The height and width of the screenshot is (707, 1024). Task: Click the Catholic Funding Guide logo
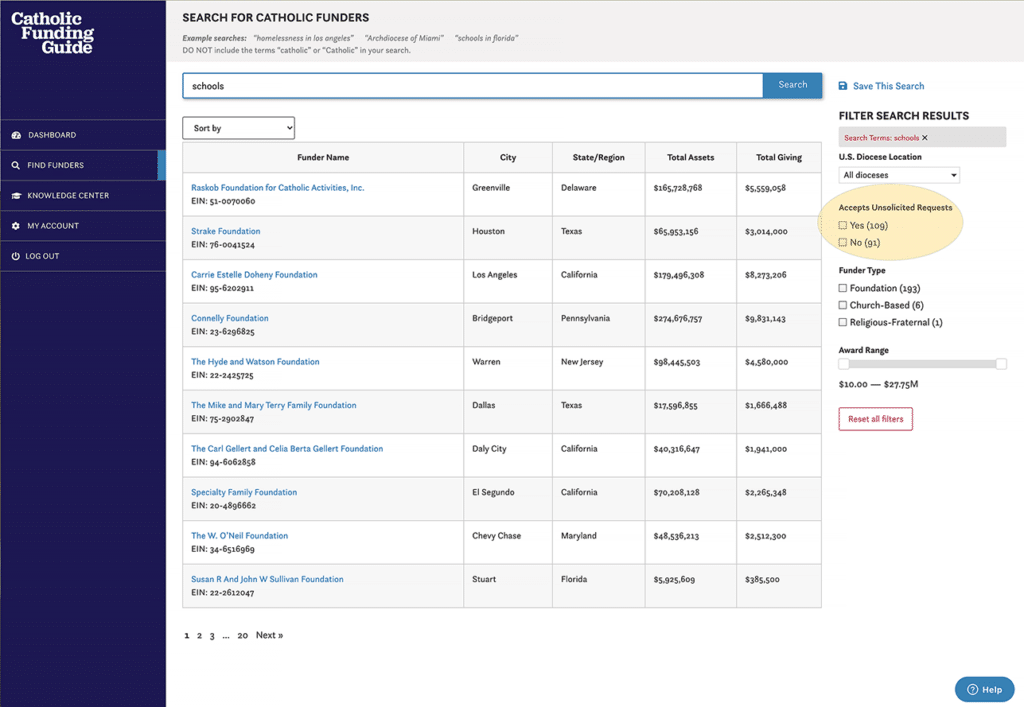pyautogui.click(x=52, y=33)
